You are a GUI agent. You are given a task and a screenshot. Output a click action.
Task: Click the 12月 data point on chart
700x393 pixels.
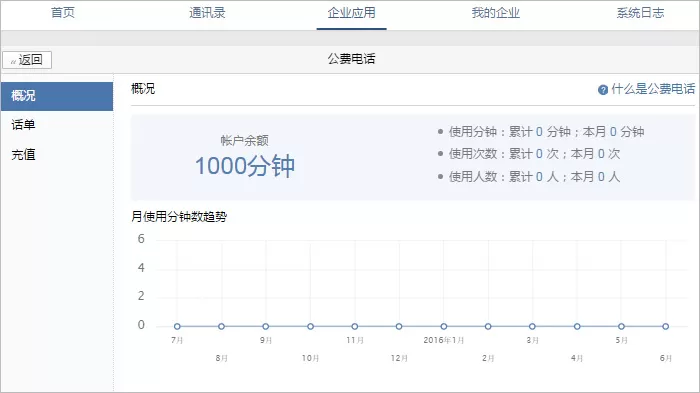pyautogui.click(x=399, y=326)
